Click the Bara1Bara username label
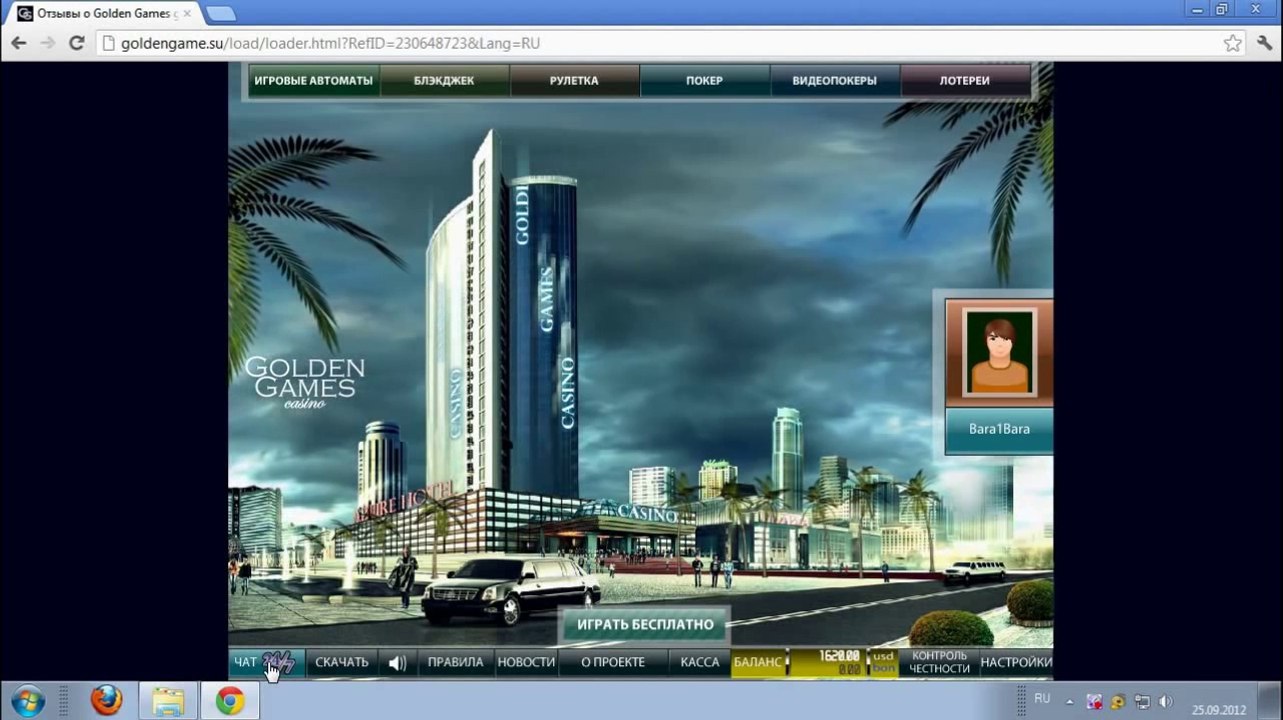 999,429
